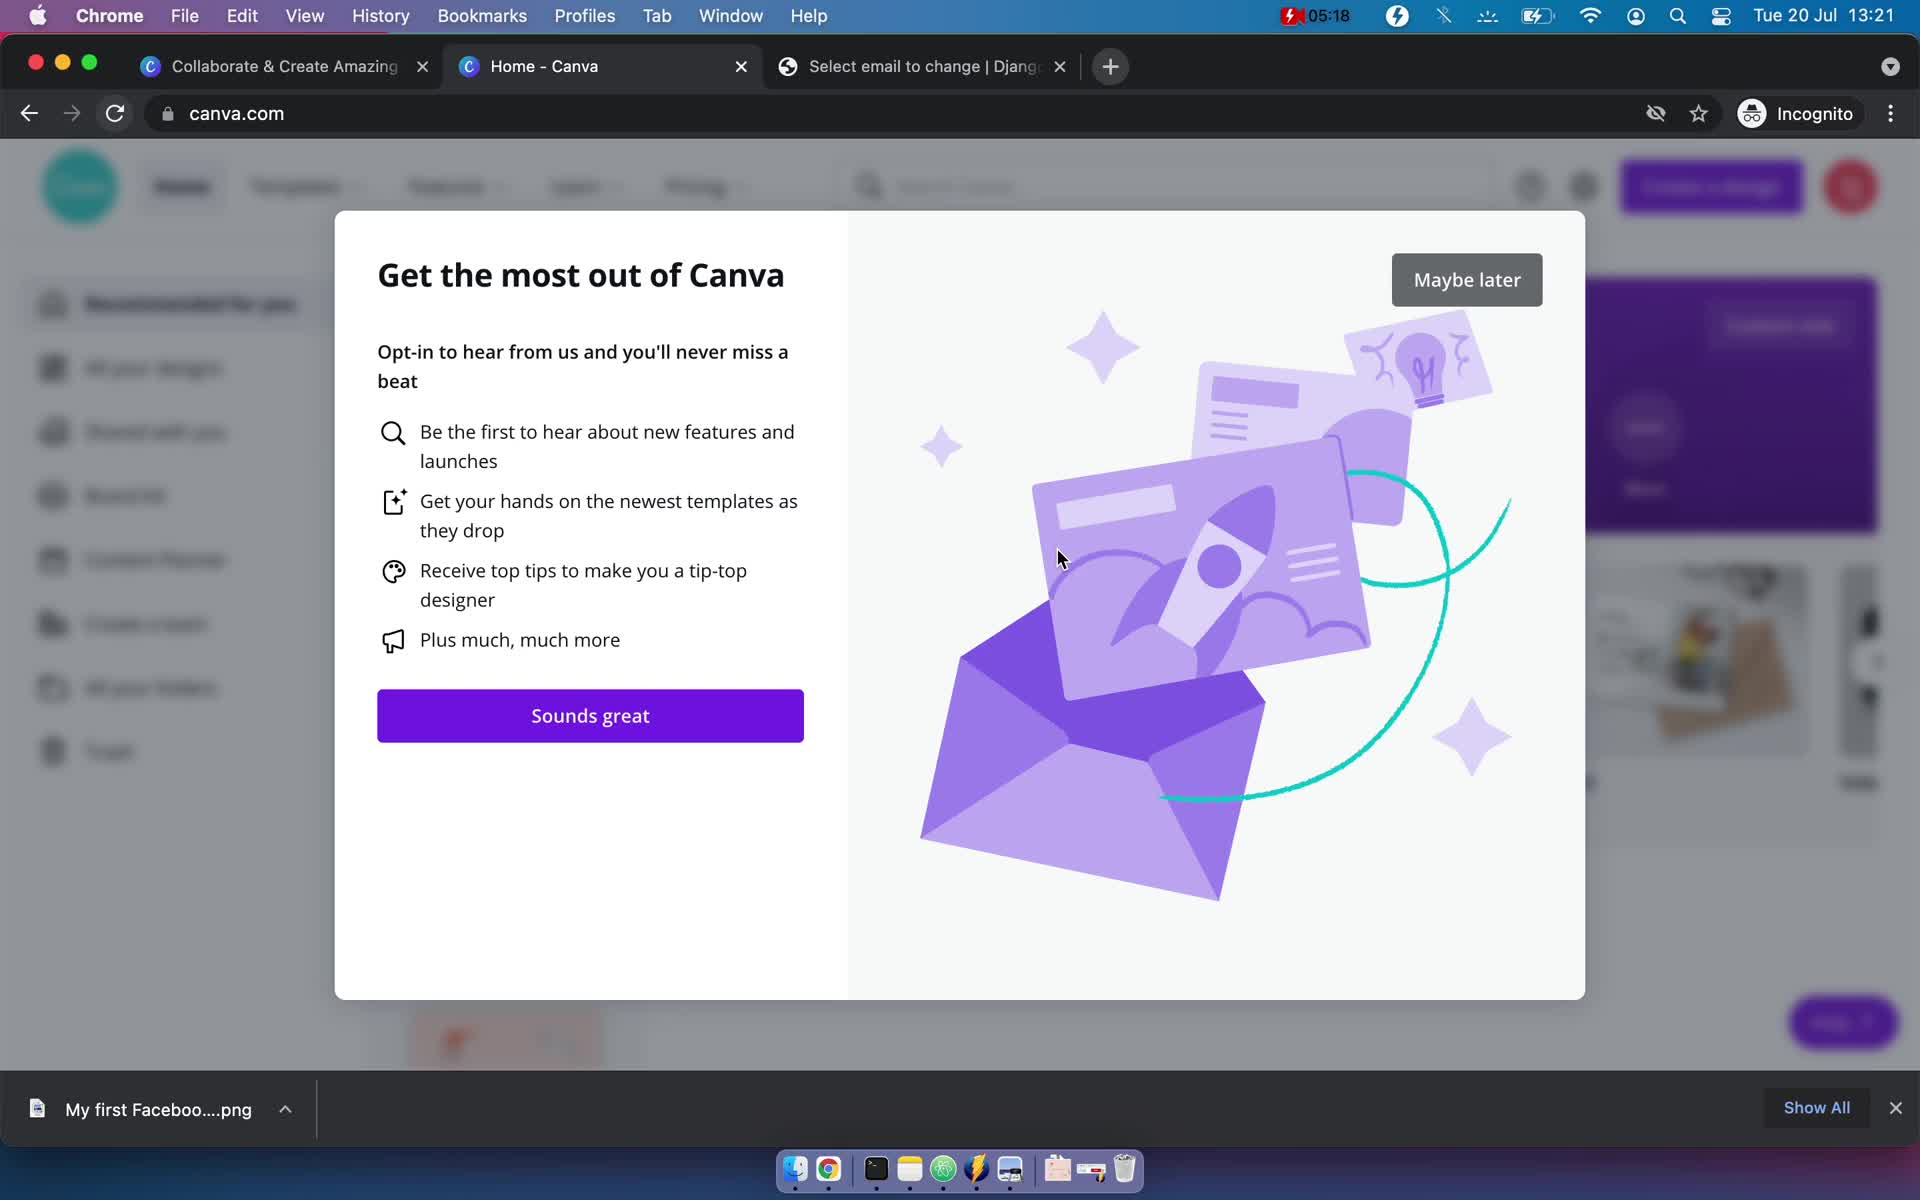Open a new browser tab

pos(1110,67)
